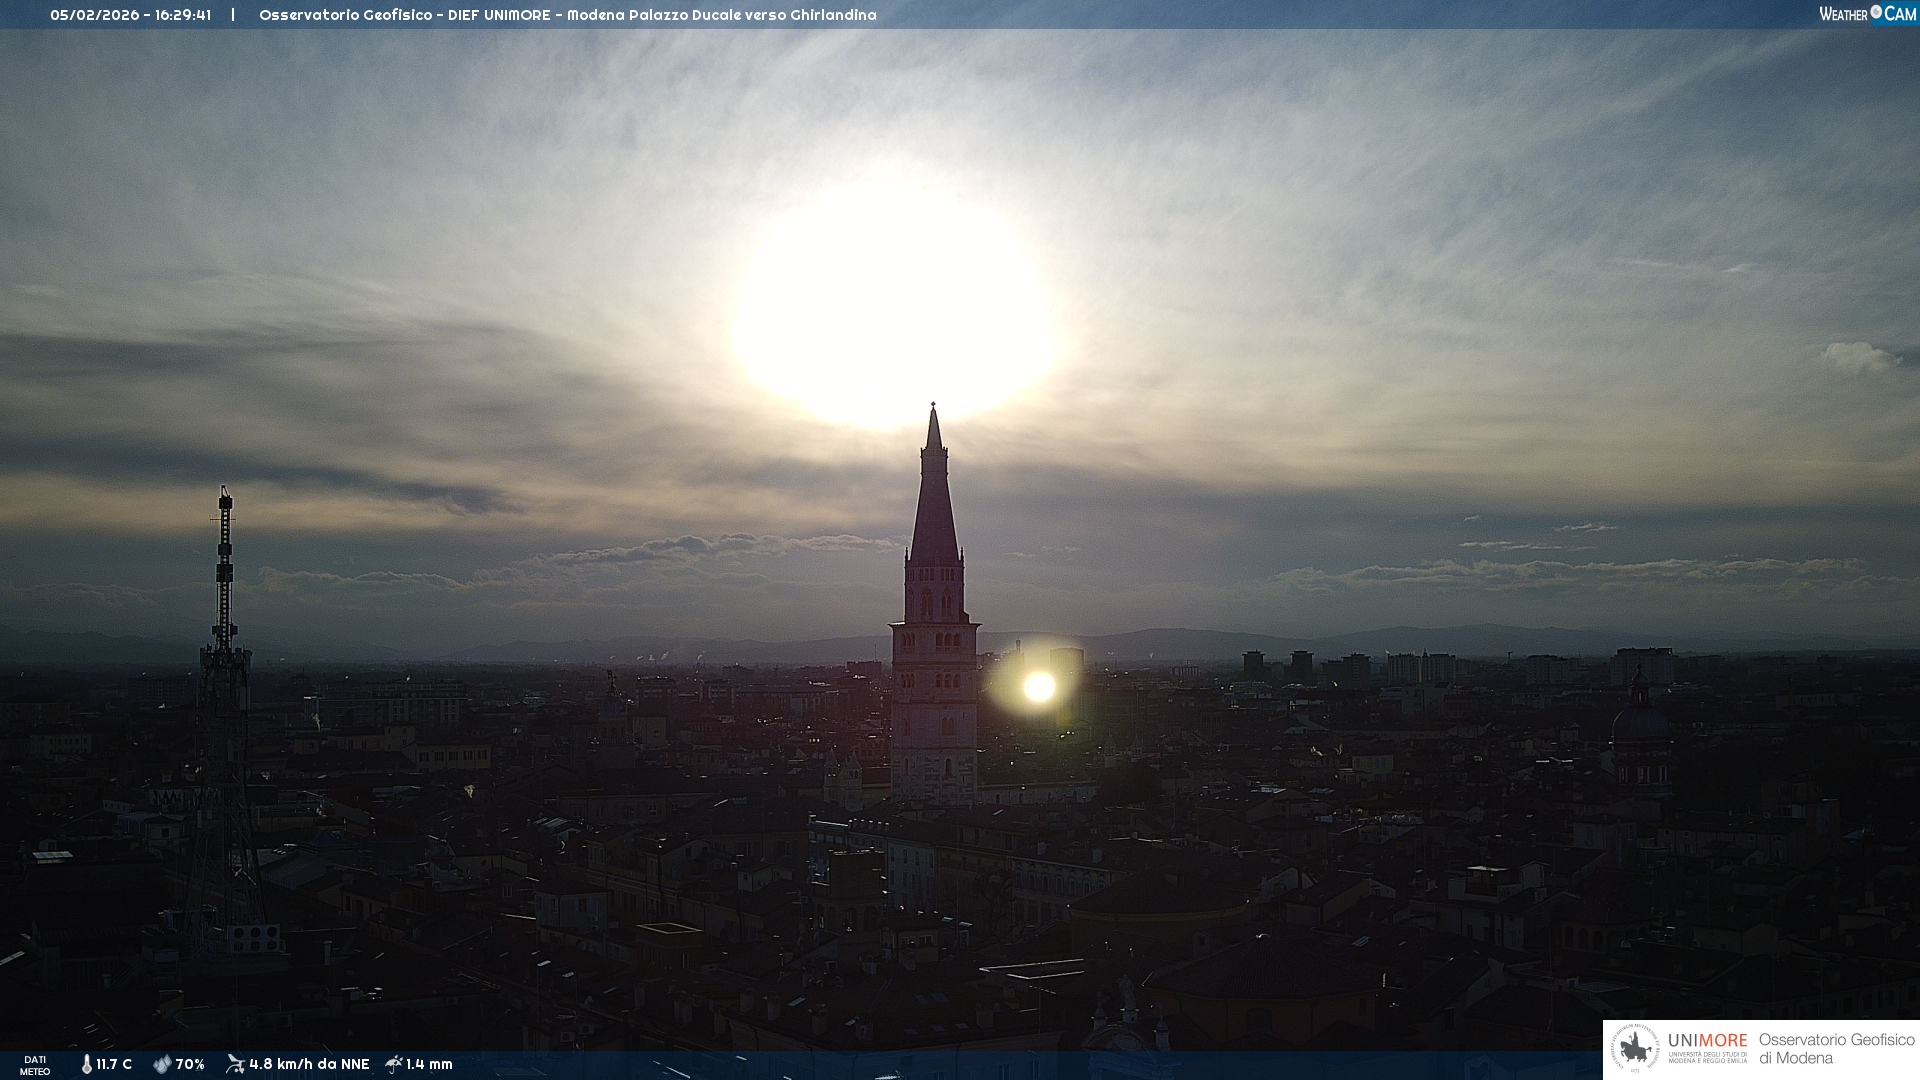Click the DATI METEO label
Screen dimensions: 1920x1080
pyautogui.click(x=35, y=1065)
